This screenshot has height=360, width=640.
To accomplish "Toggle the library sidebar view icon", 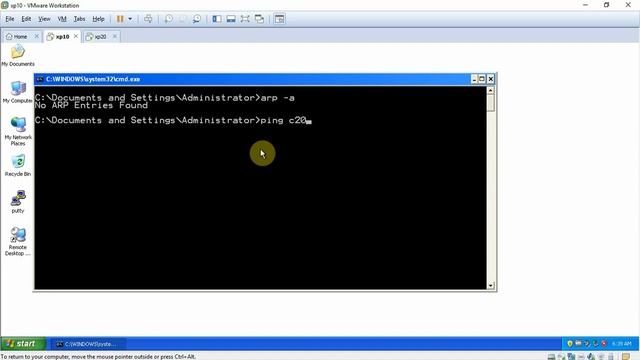I will (217, 19).
